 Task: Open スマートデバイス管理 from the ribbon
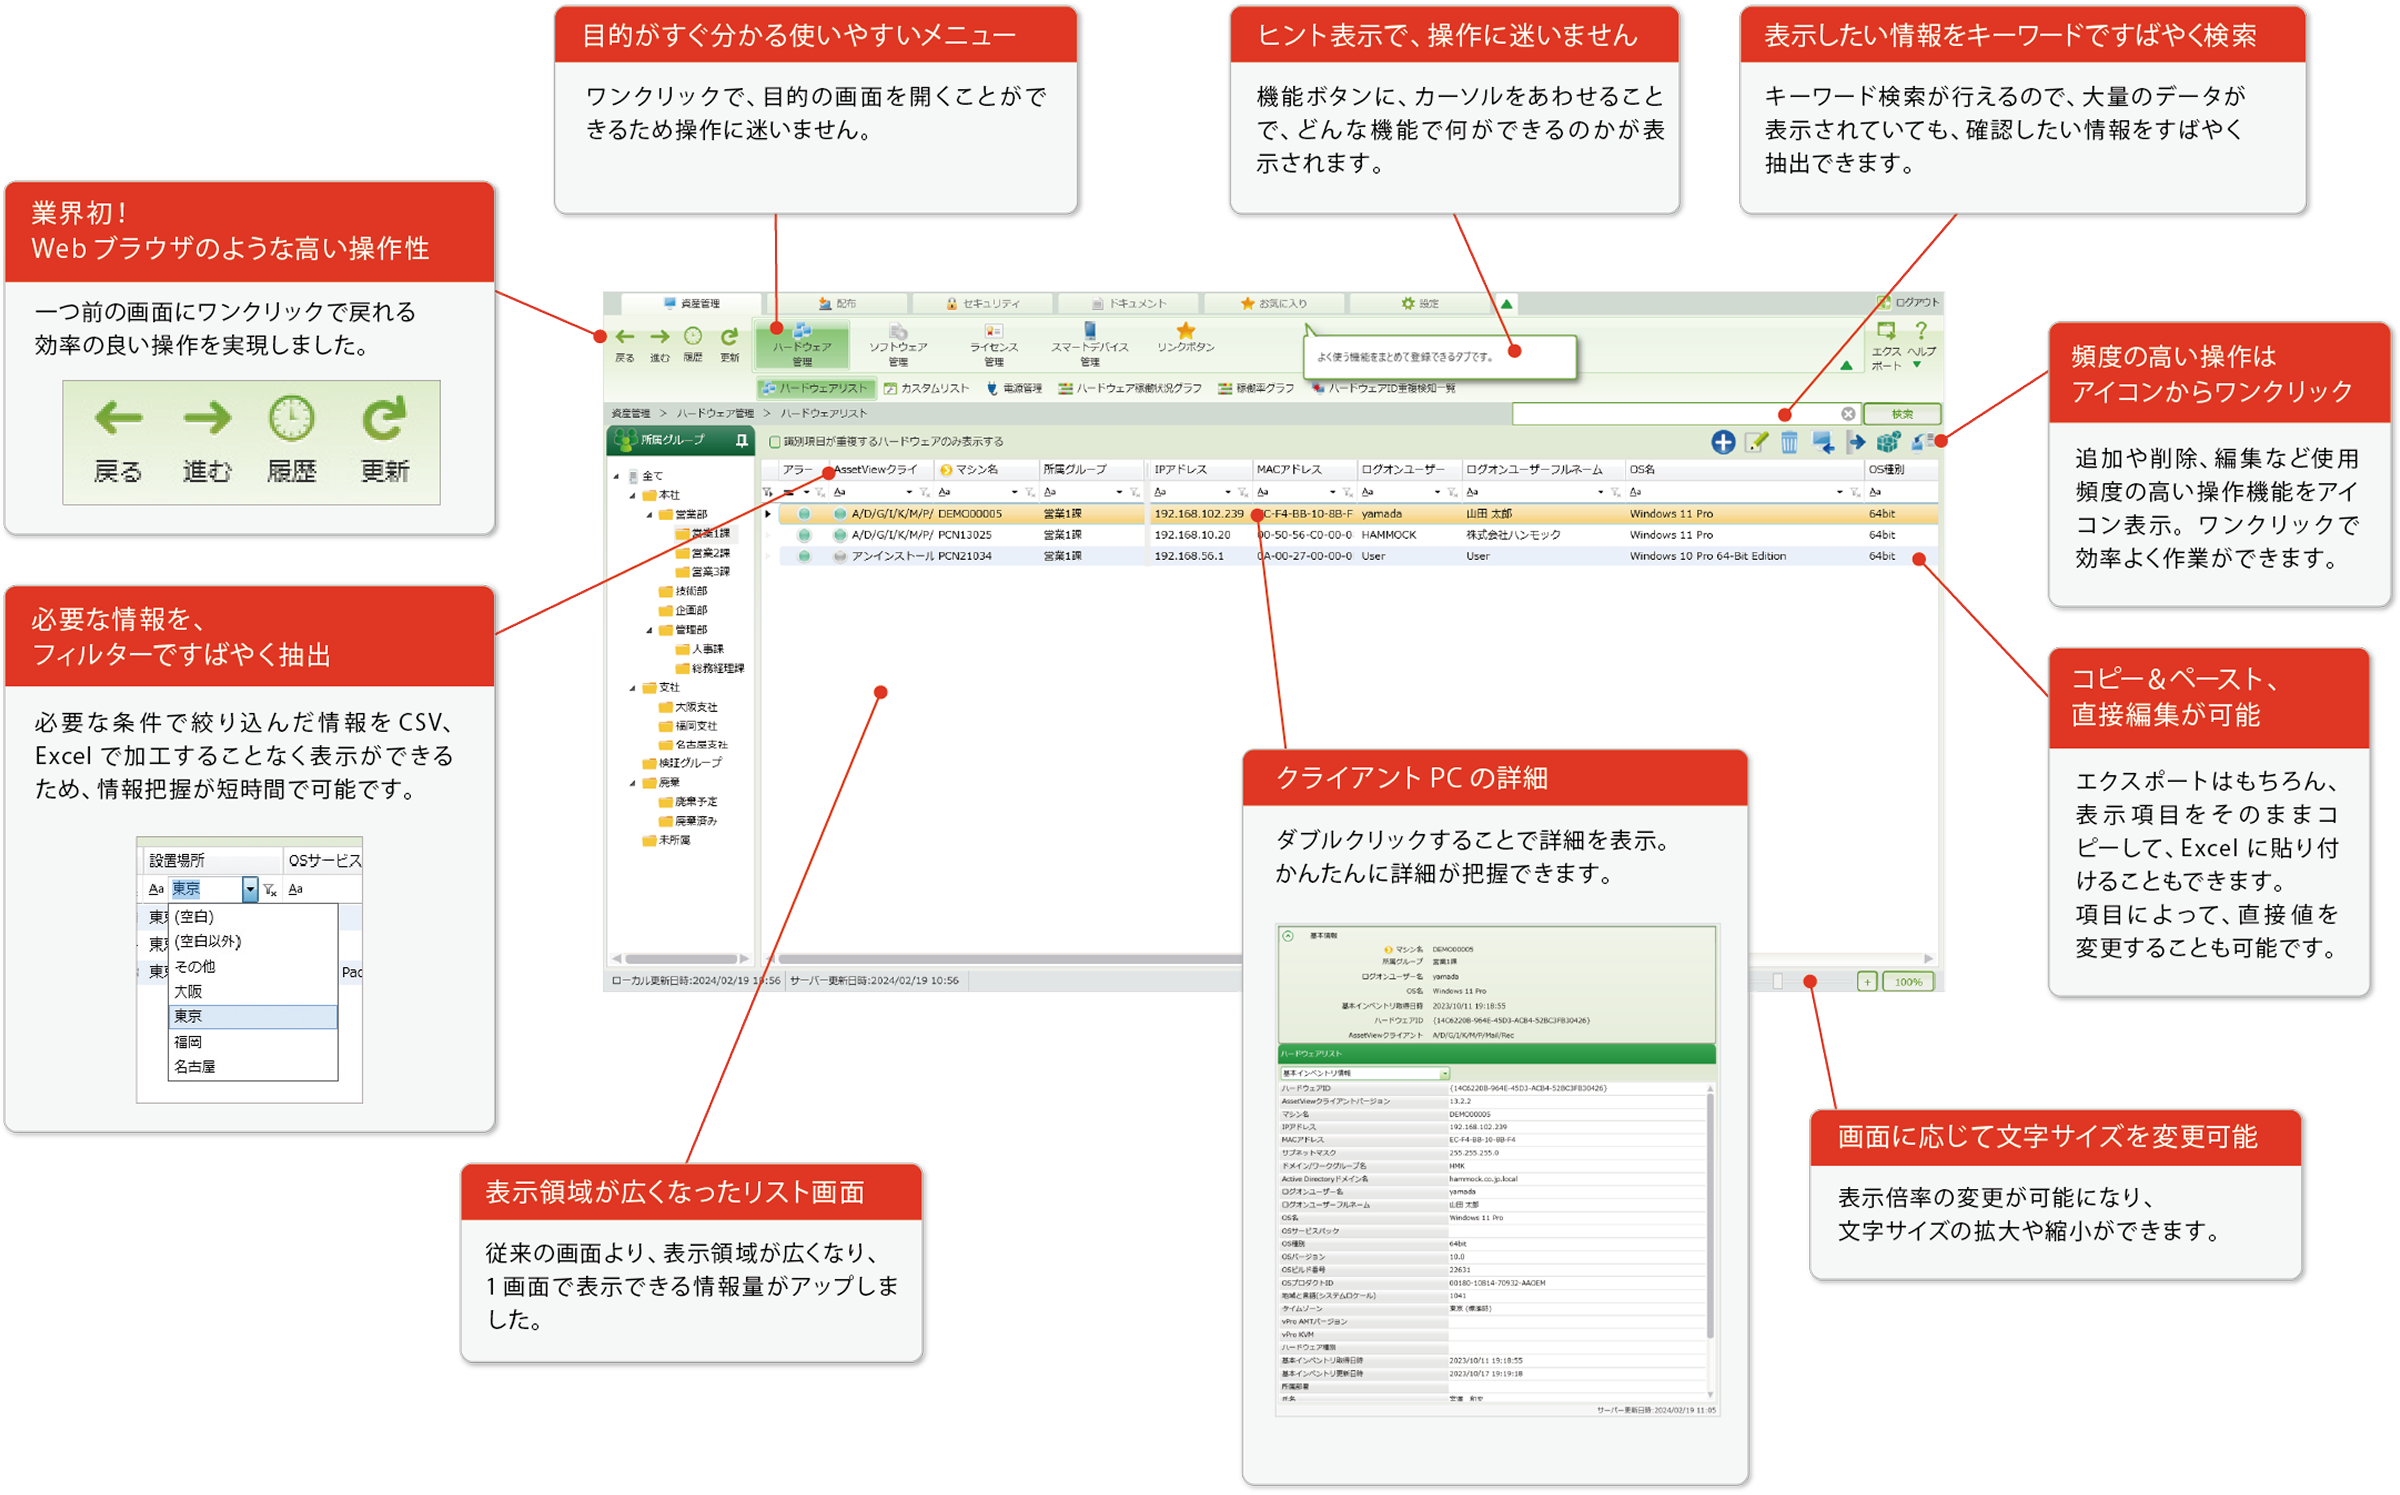pos(1089,344)
